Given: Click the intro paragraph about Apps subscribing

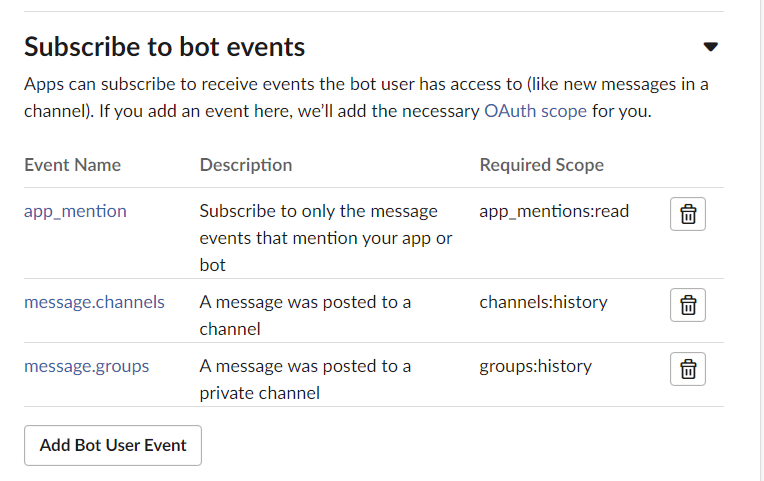Looking at the screenshot, I should (x=366, y=97).
